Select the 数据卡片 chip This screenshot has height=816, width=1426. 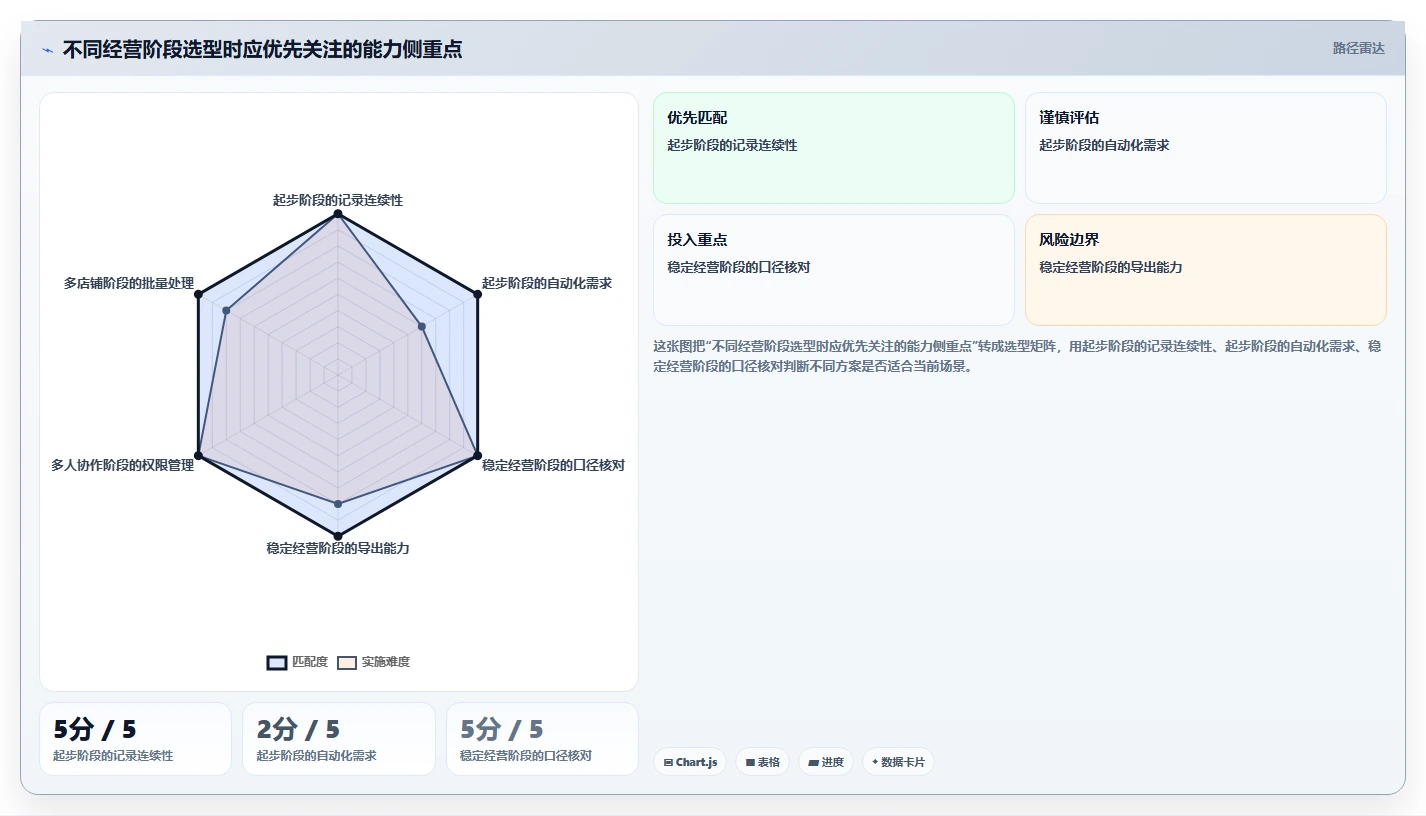tap(898, 762)
